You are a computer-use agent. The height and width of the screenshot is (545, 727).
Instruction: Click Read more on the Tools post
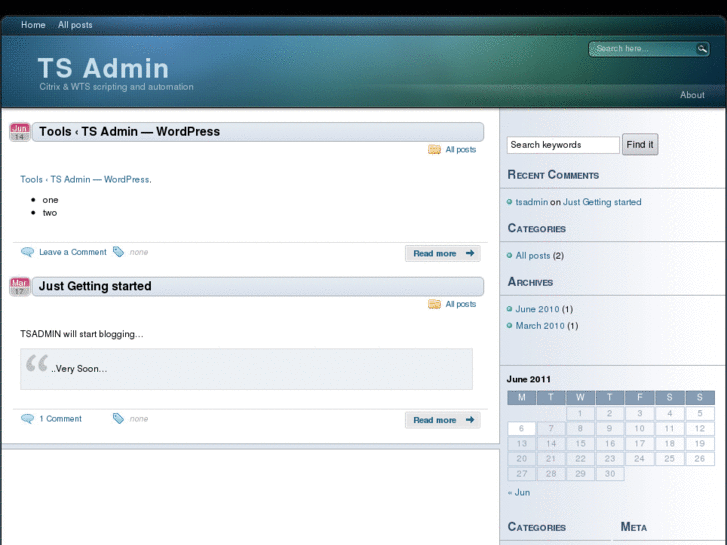point(443,253)
